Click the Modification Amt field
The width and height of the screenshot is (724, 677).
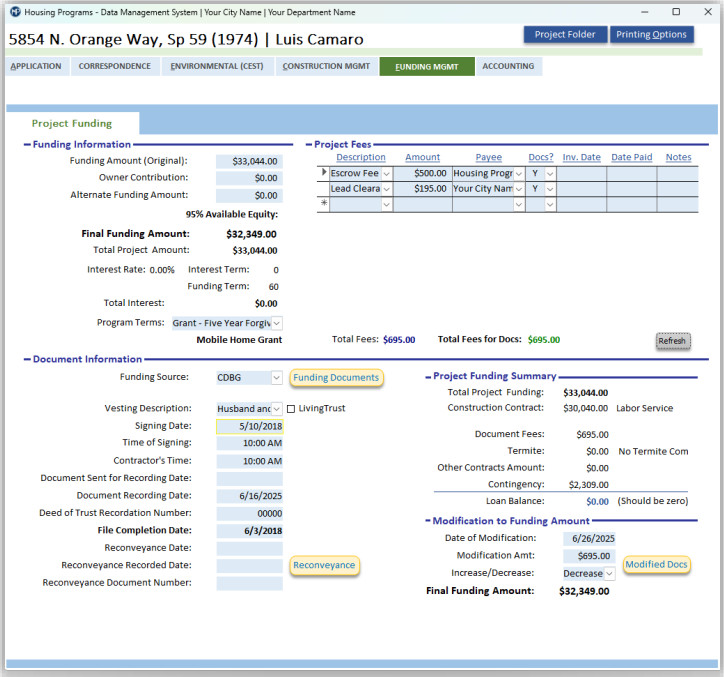pyautogui.click(x=589, y=556)
